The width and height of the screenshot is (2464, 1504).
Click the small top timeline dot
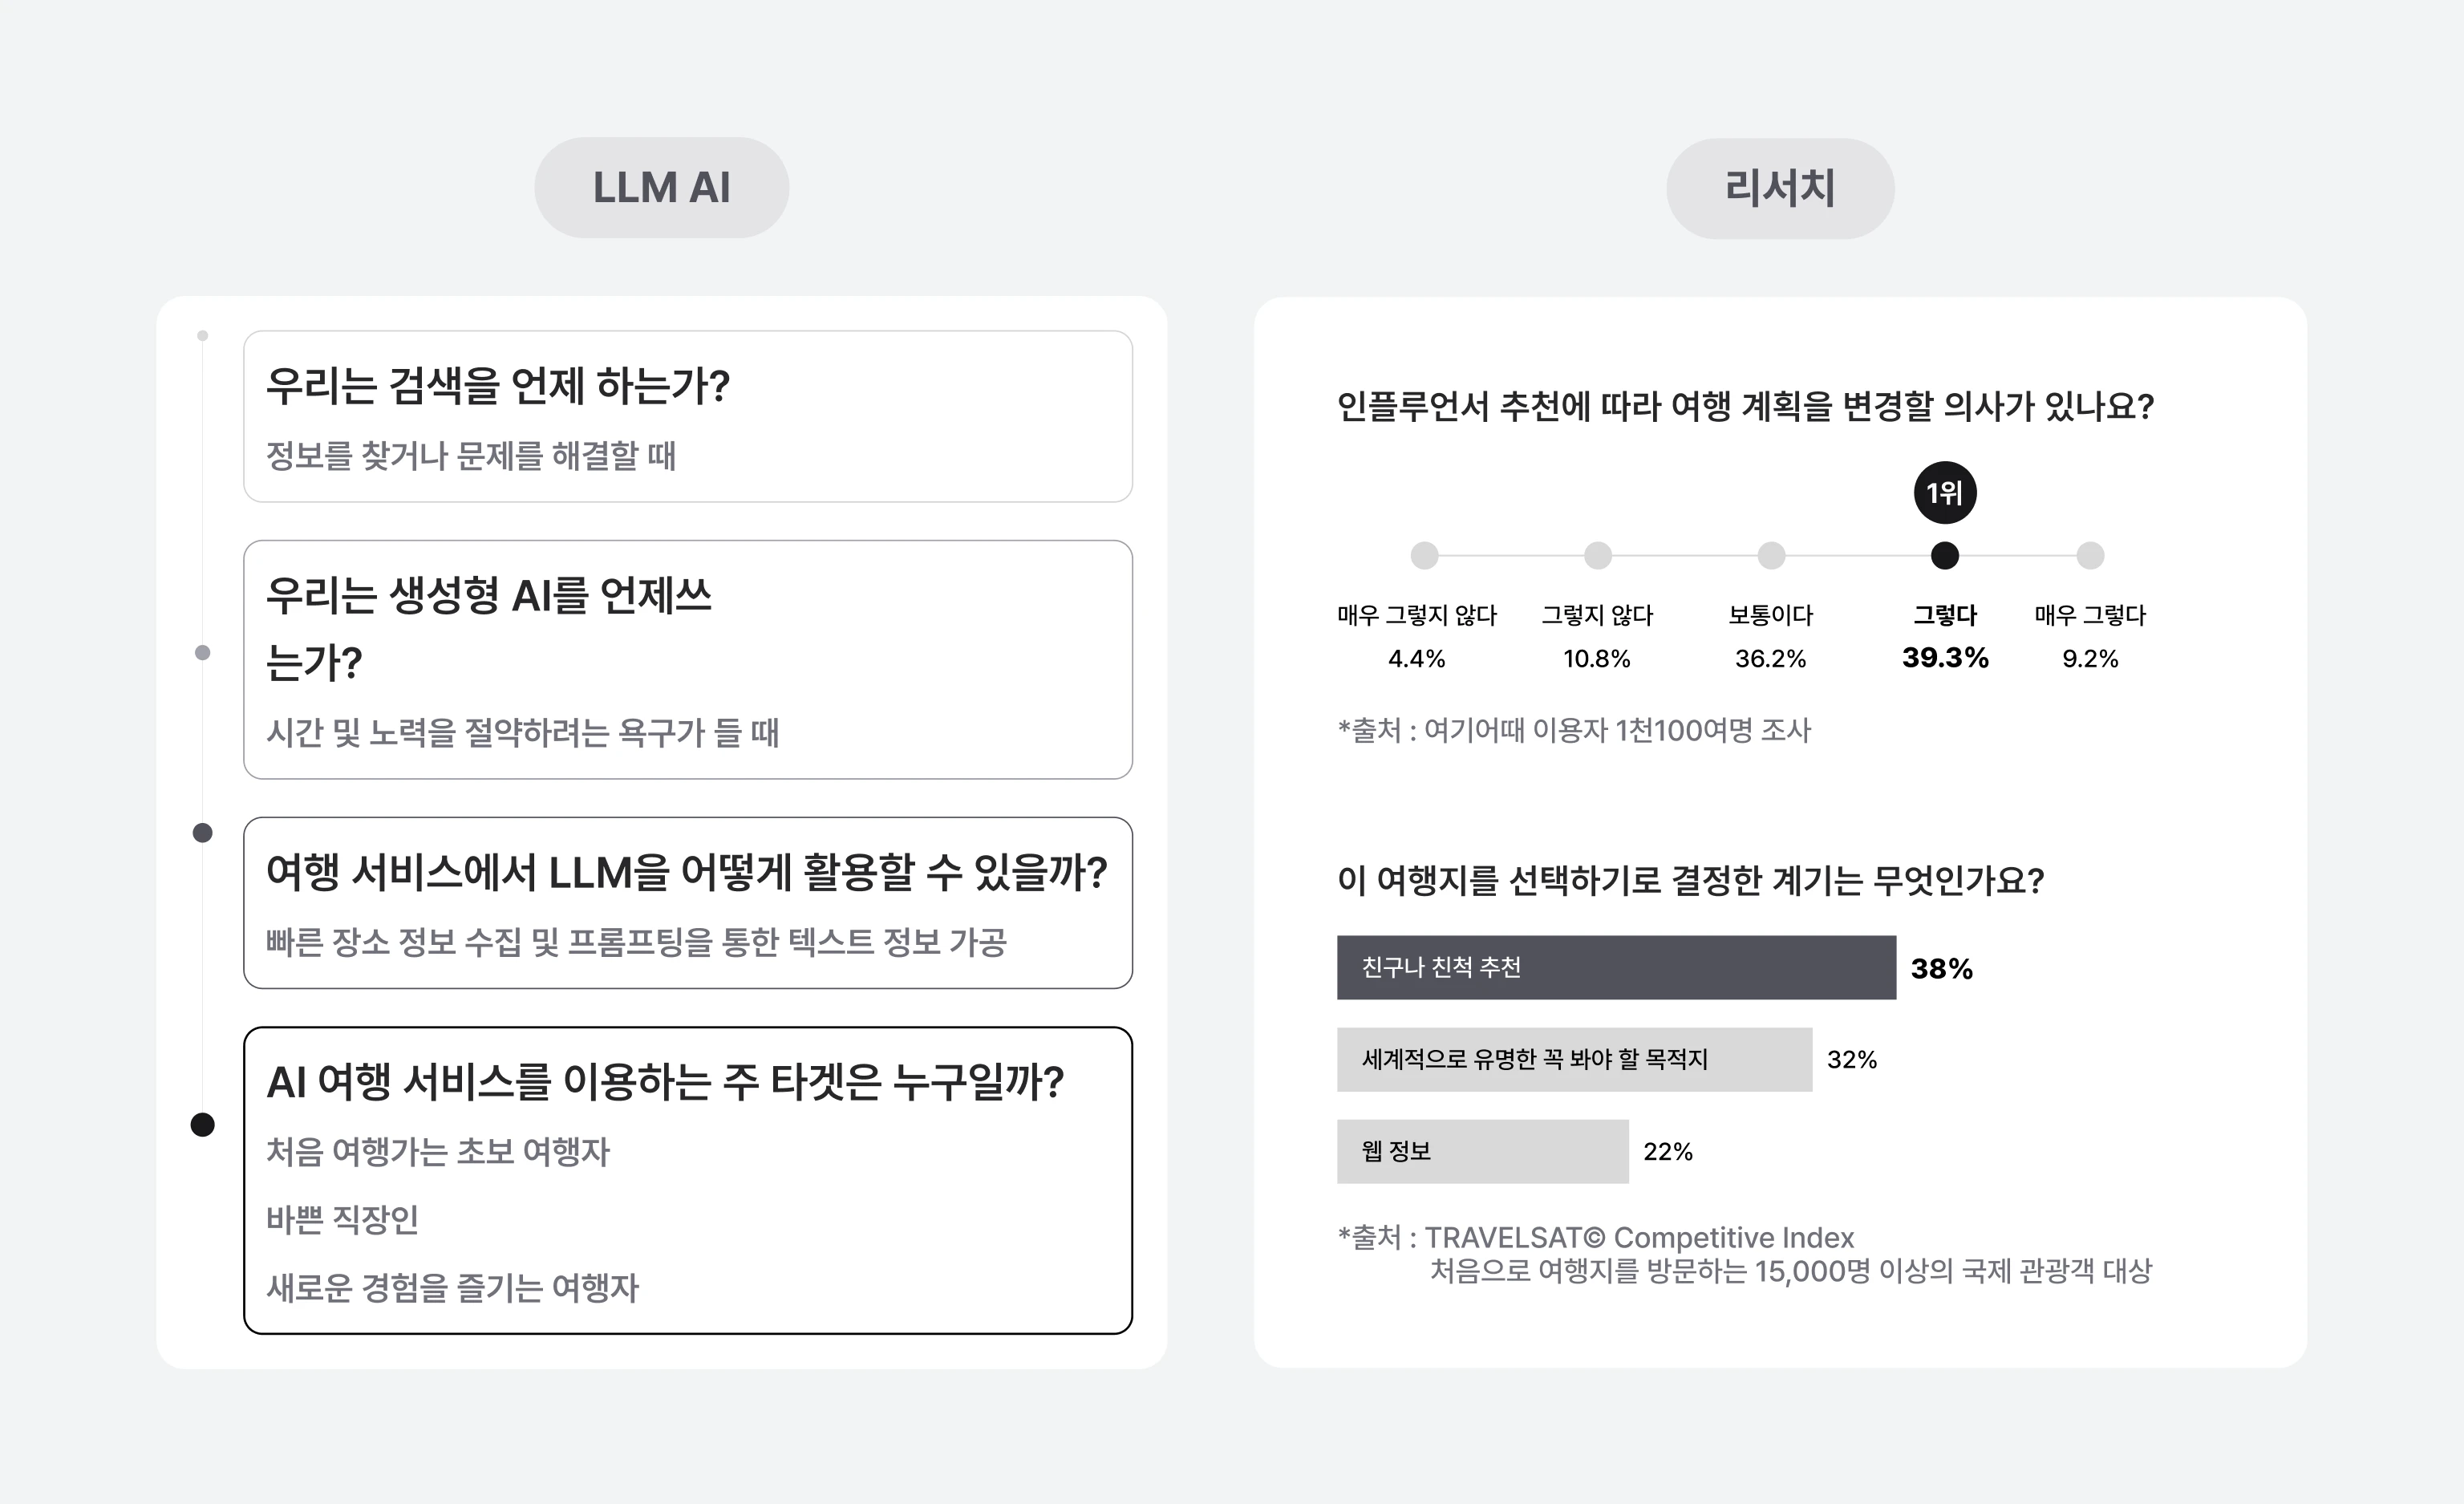coord(202,336)
